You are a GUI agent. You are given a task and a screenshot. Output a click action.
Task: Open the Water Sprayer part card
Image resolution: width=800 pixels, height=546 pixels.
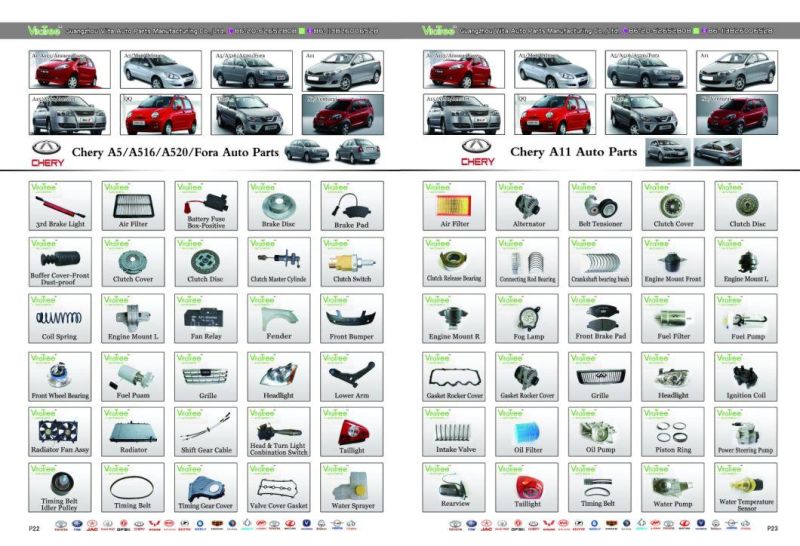coord(352,488)
